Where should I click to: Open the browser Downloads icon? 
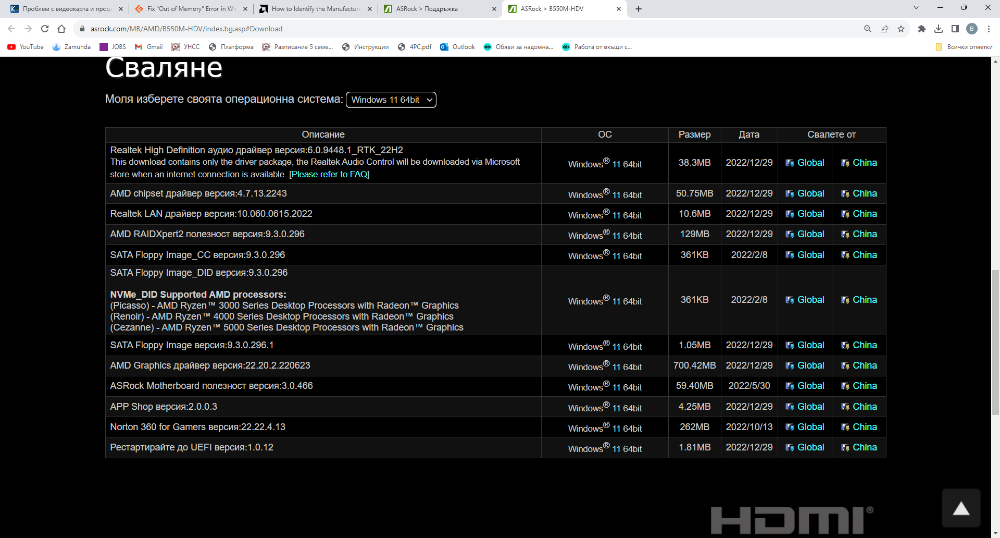coord(938,29)
